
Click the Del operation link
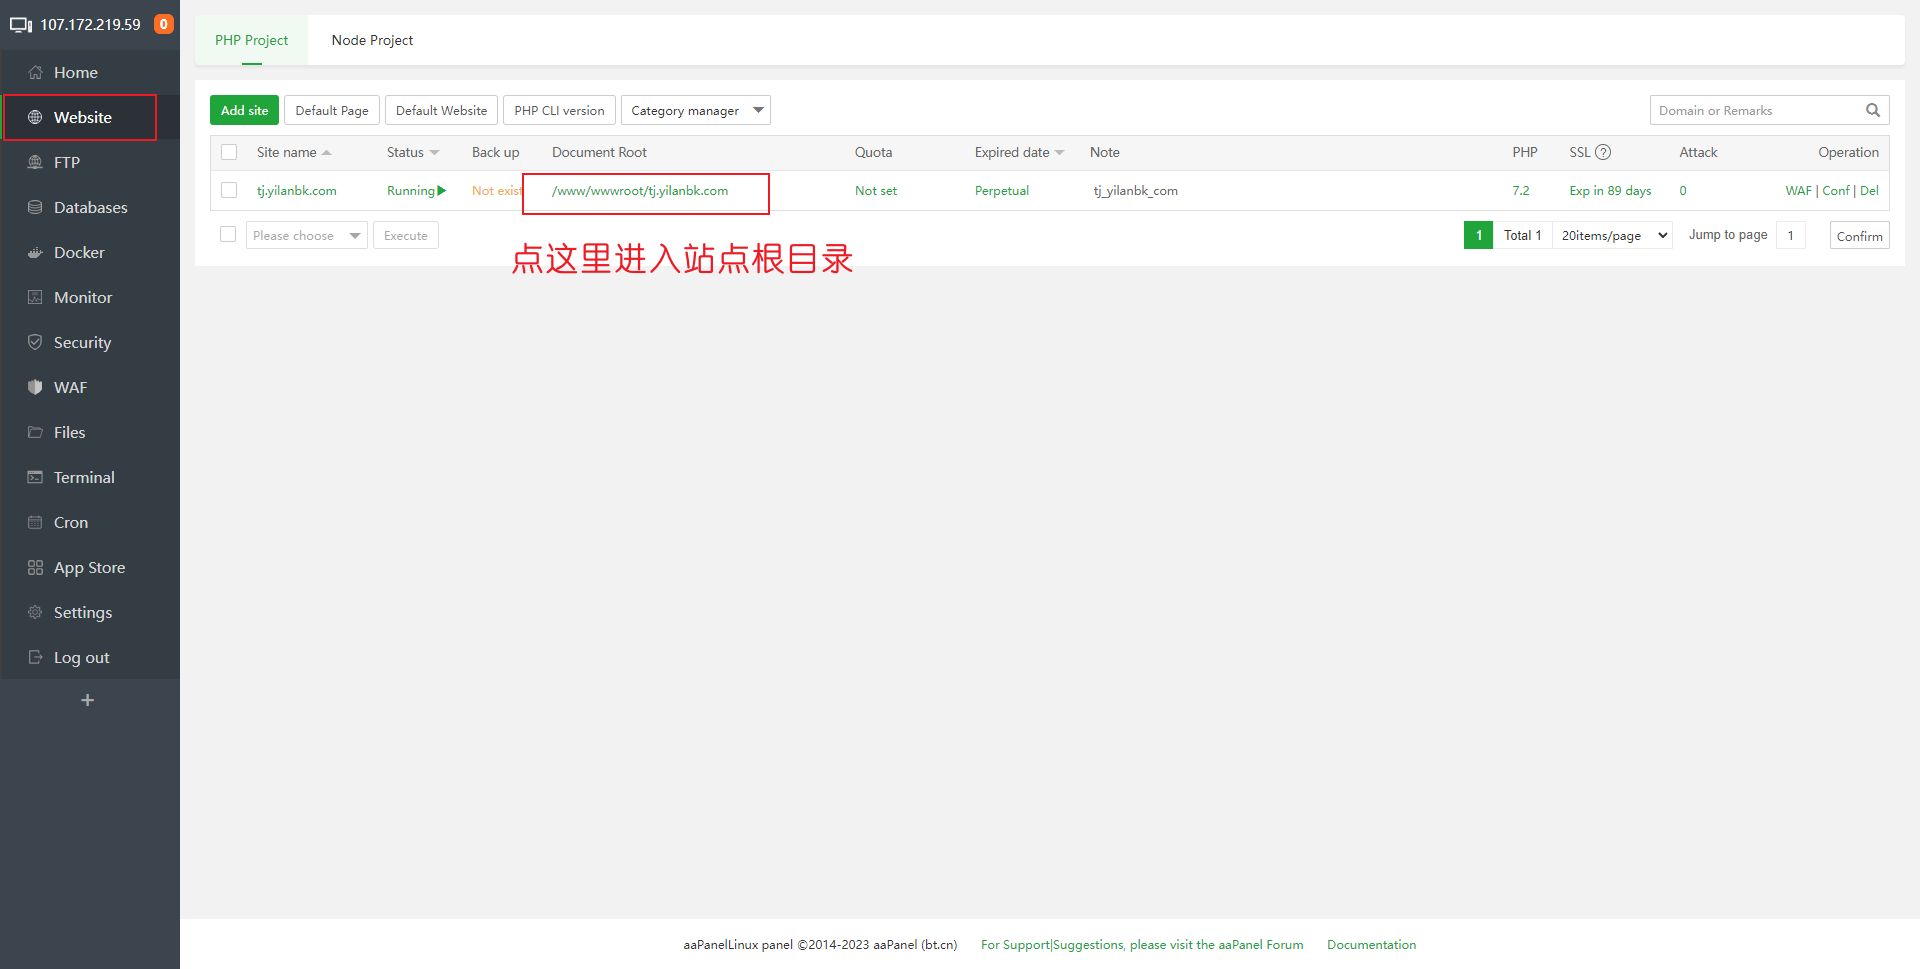click(x=1869, y=190)
